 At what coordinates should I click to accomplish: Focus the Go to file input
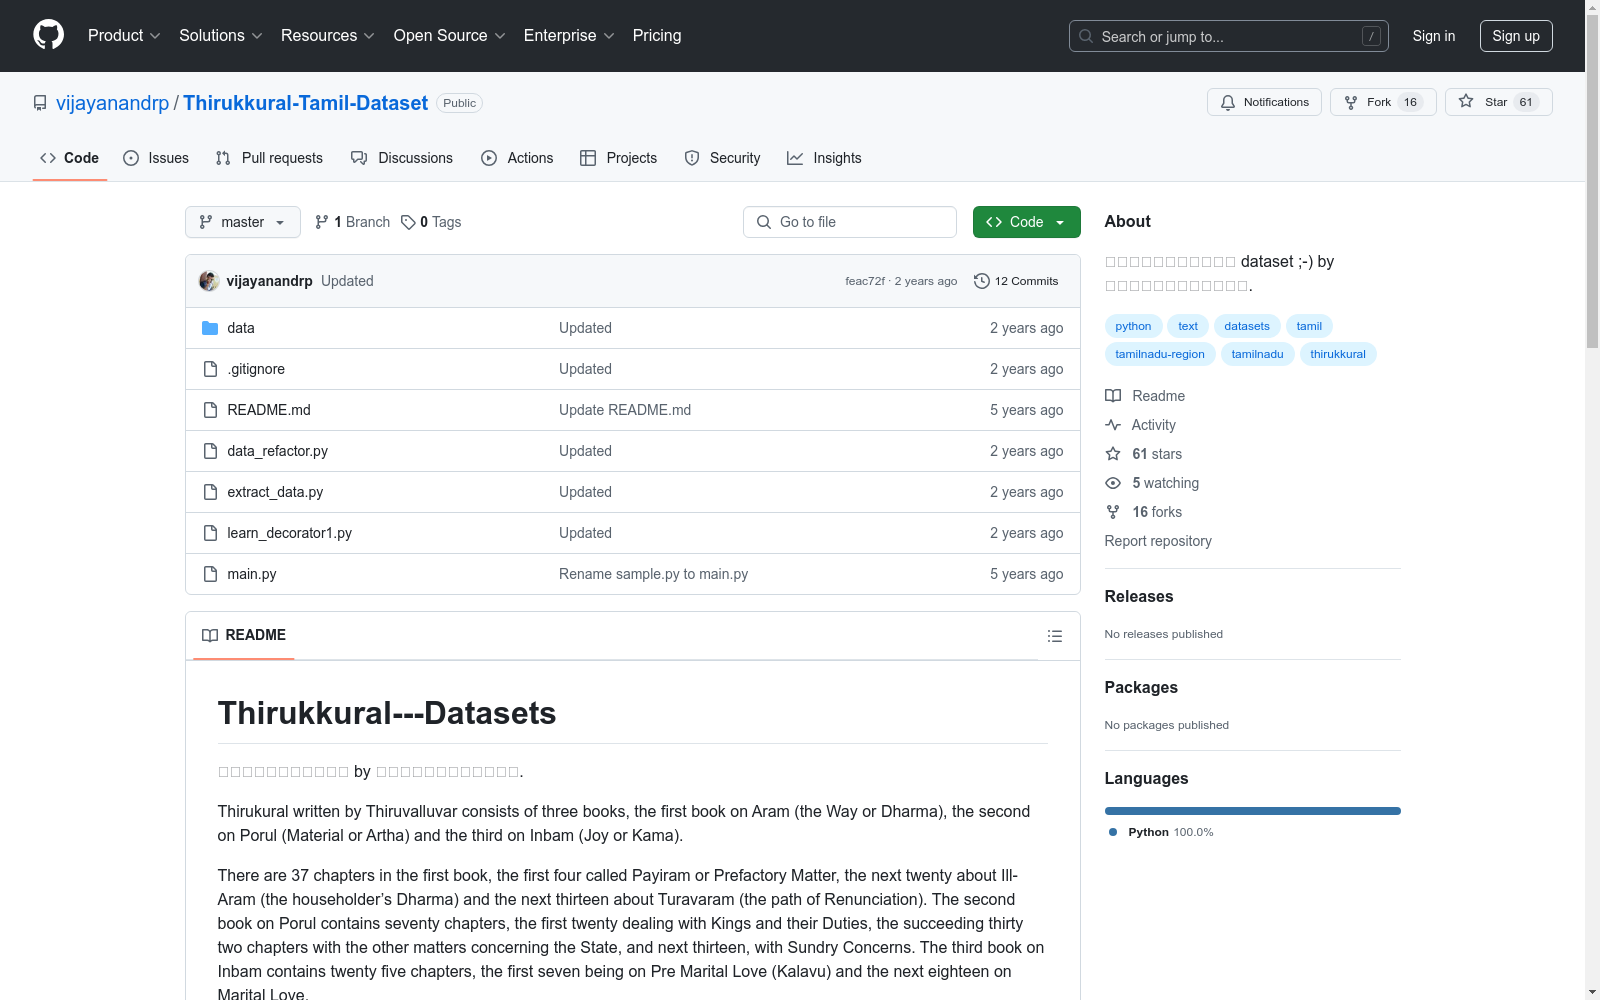tap(850, 222)
